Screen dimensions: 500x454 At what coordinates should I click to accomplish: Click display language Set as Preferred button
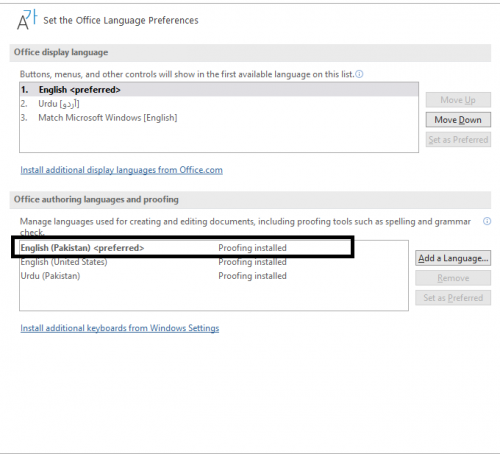pyautogui.click(x=458, y=140)
